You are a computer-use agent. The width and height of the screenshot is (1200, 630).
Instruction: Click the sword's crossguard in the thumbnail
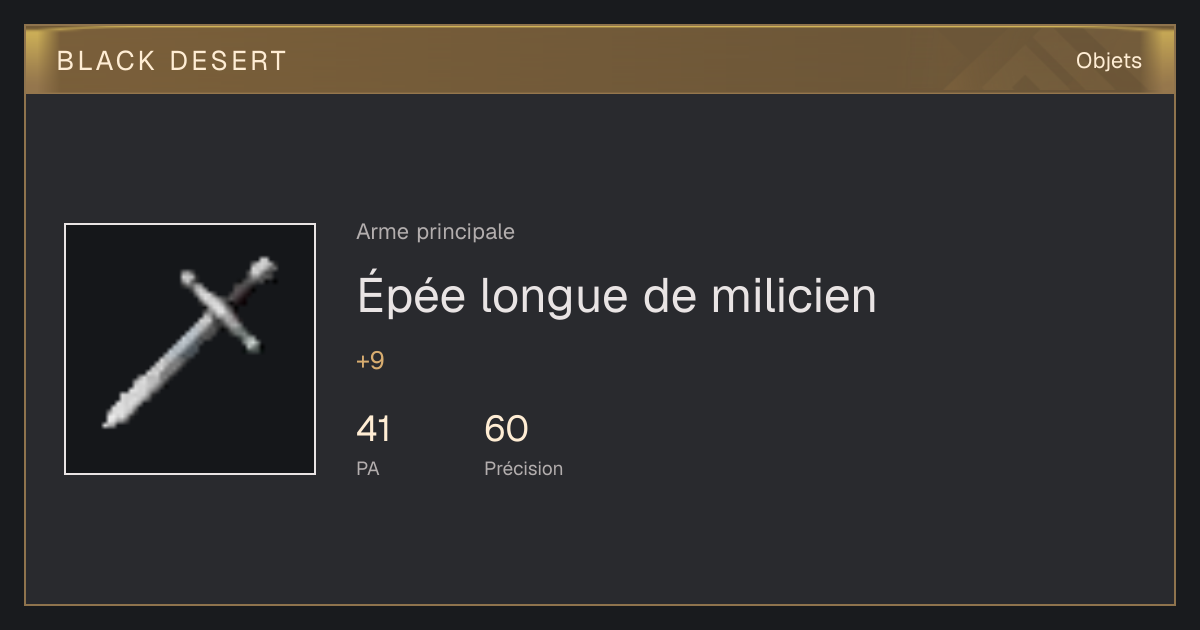pyautogui.click(x=220, y=311)
